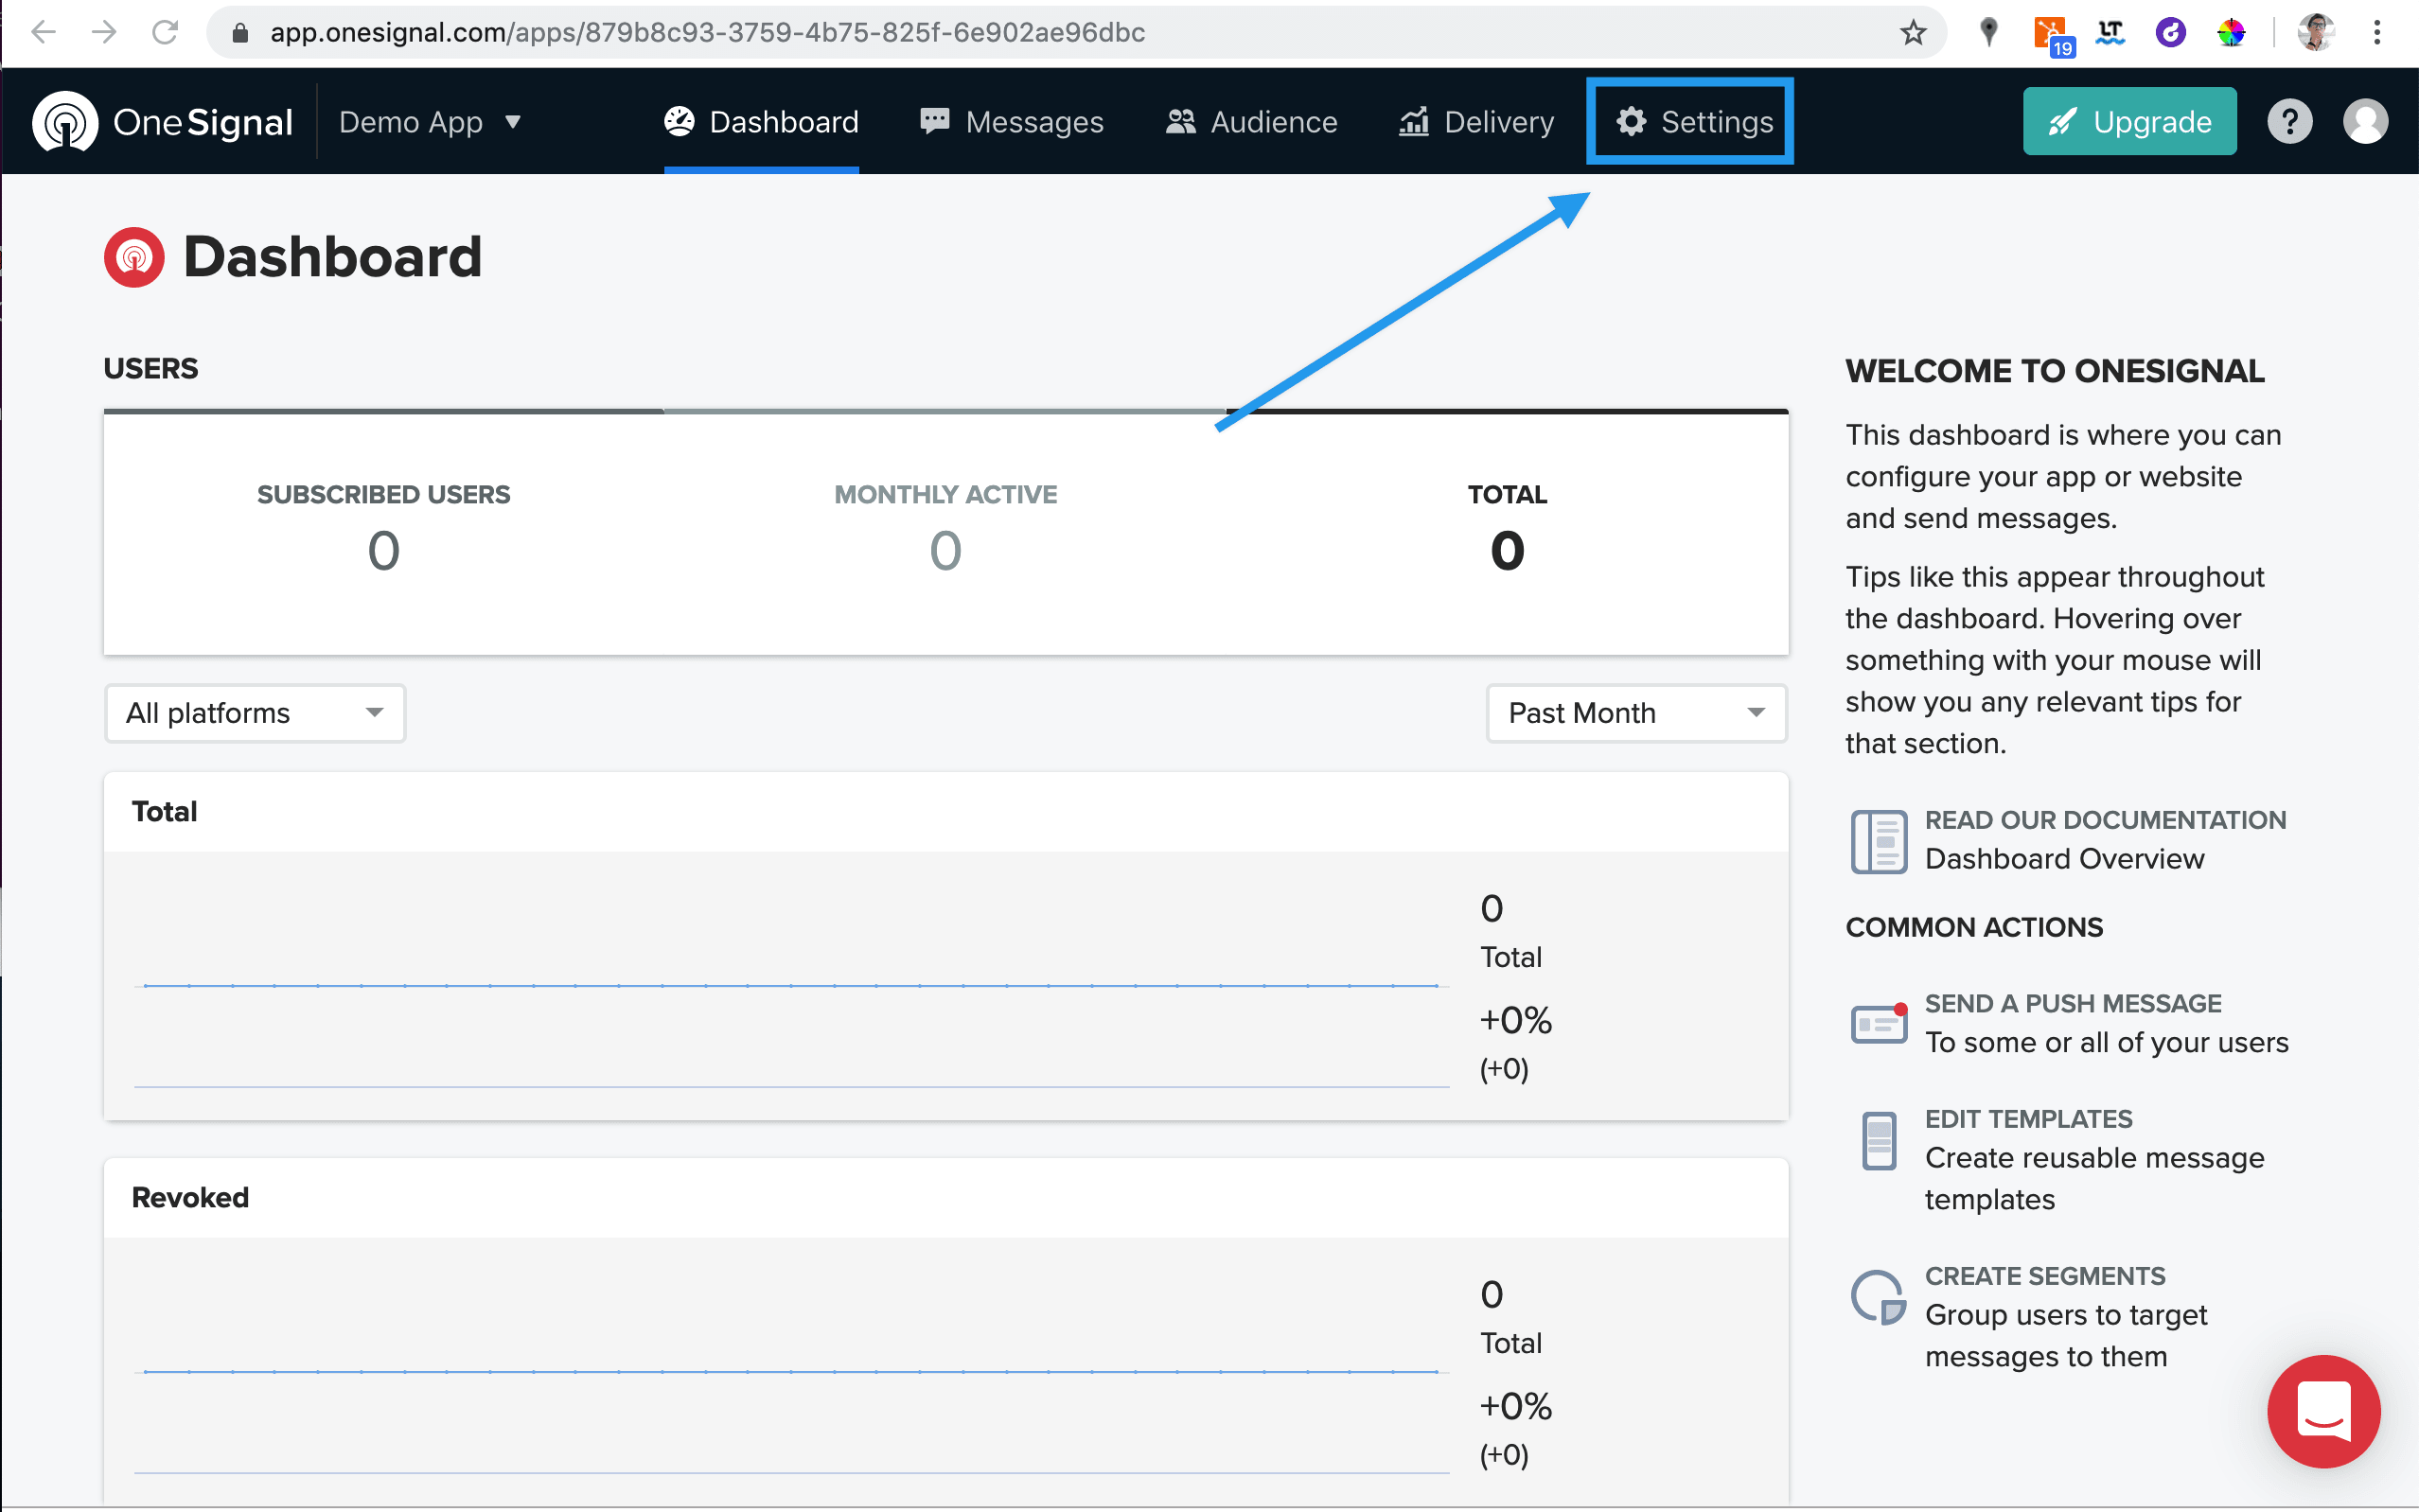Select the Subscribed Users stat card
Image resolution: width=2419 pixels, height=1512 pixels.
tap(384, 530)
